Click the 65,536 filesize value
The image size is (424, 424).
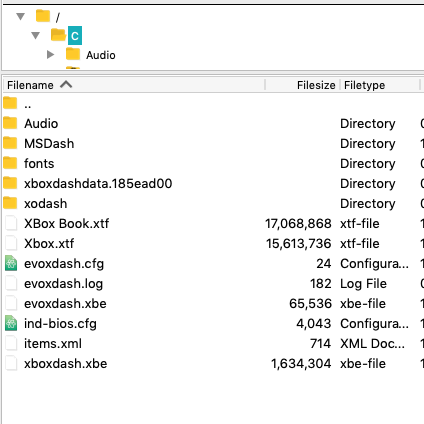pos(310,304)
